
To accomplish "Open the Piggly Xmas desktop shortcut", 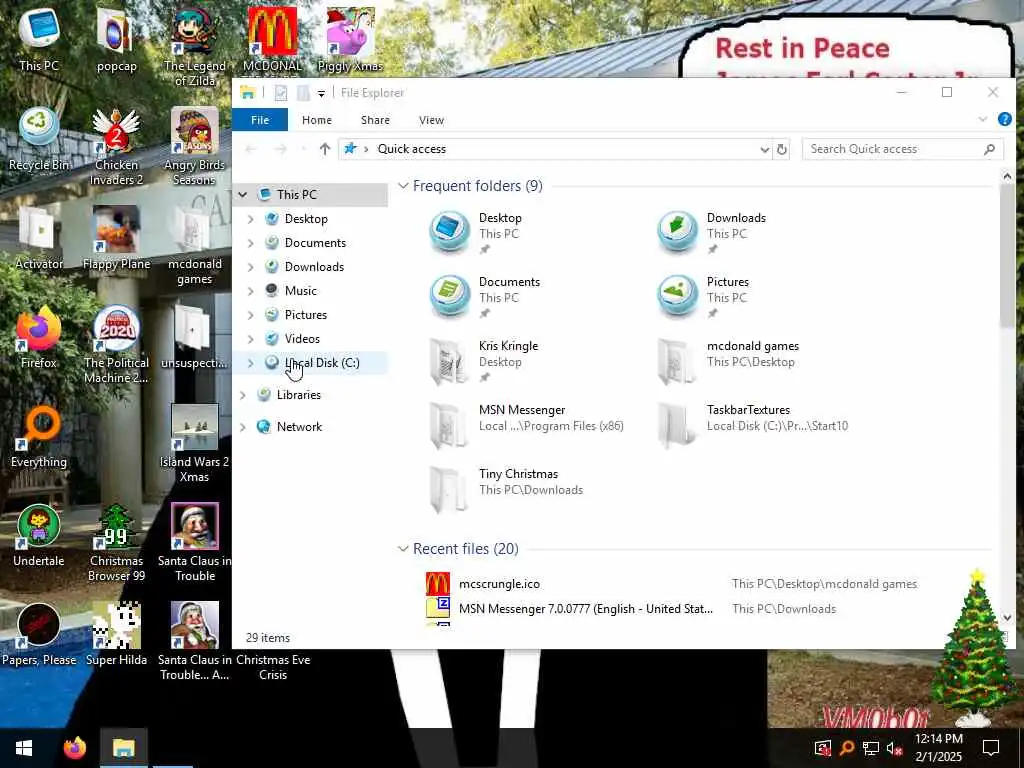I will point(350,40).
